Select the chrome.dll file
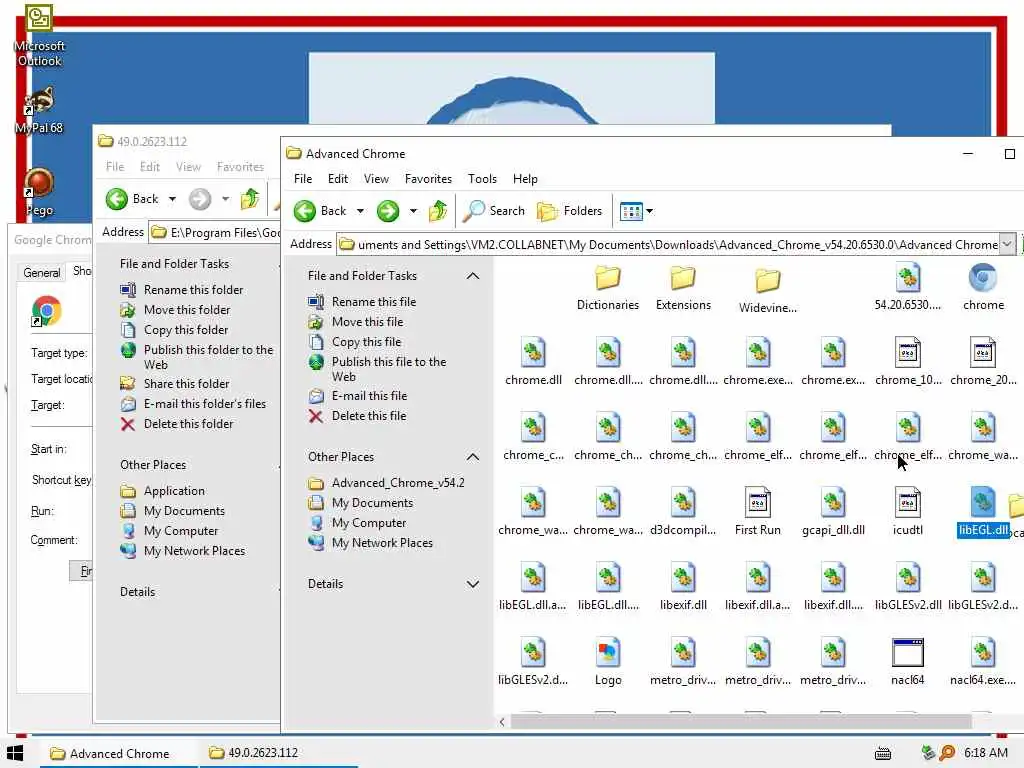The width and height of the screenshot is (1024, 768). [533, 362]
